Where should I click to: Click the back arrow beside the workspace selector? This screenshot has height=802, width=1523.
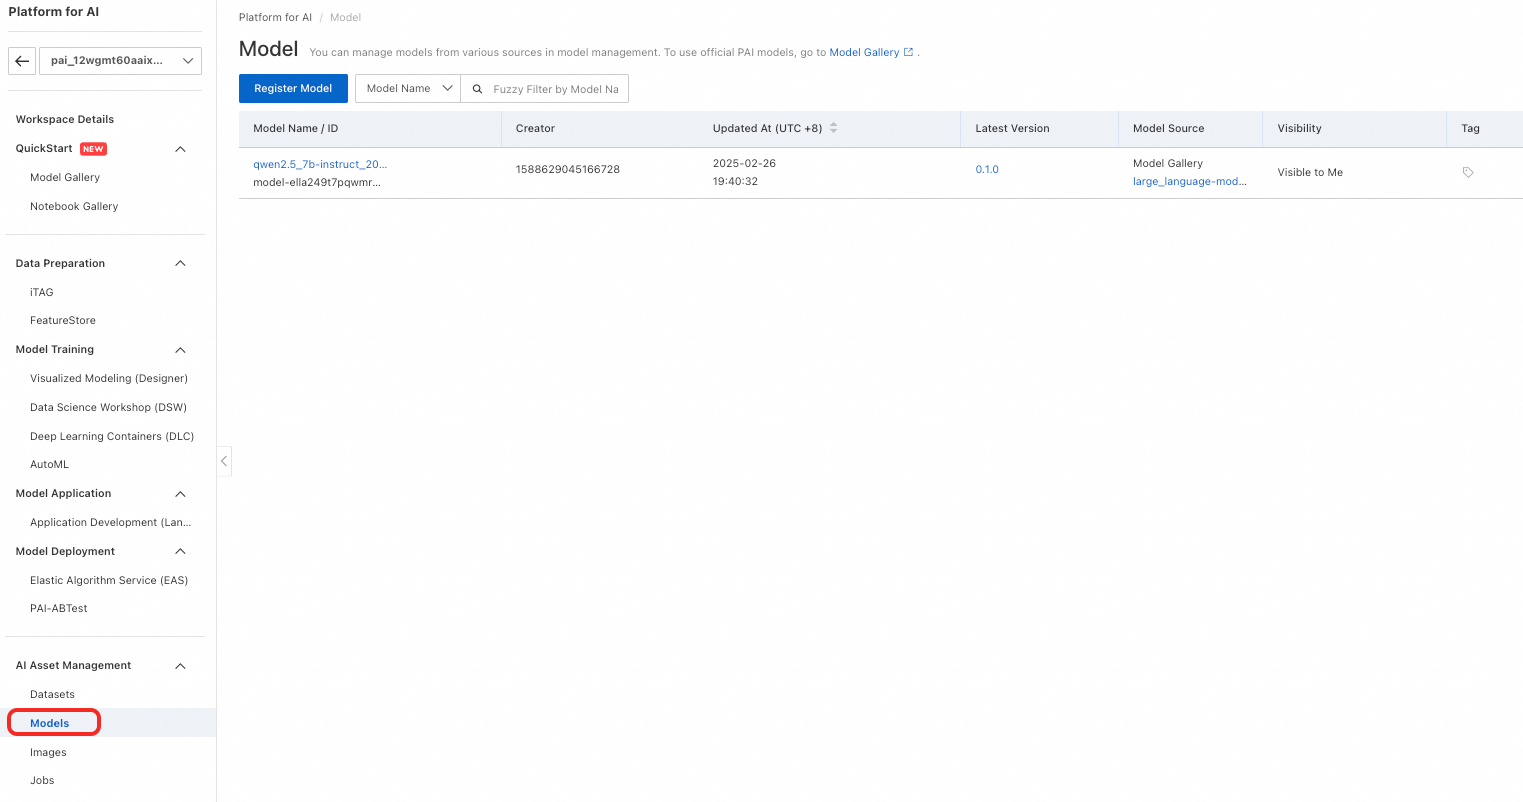pyautogui.click(x=22, y=61)
